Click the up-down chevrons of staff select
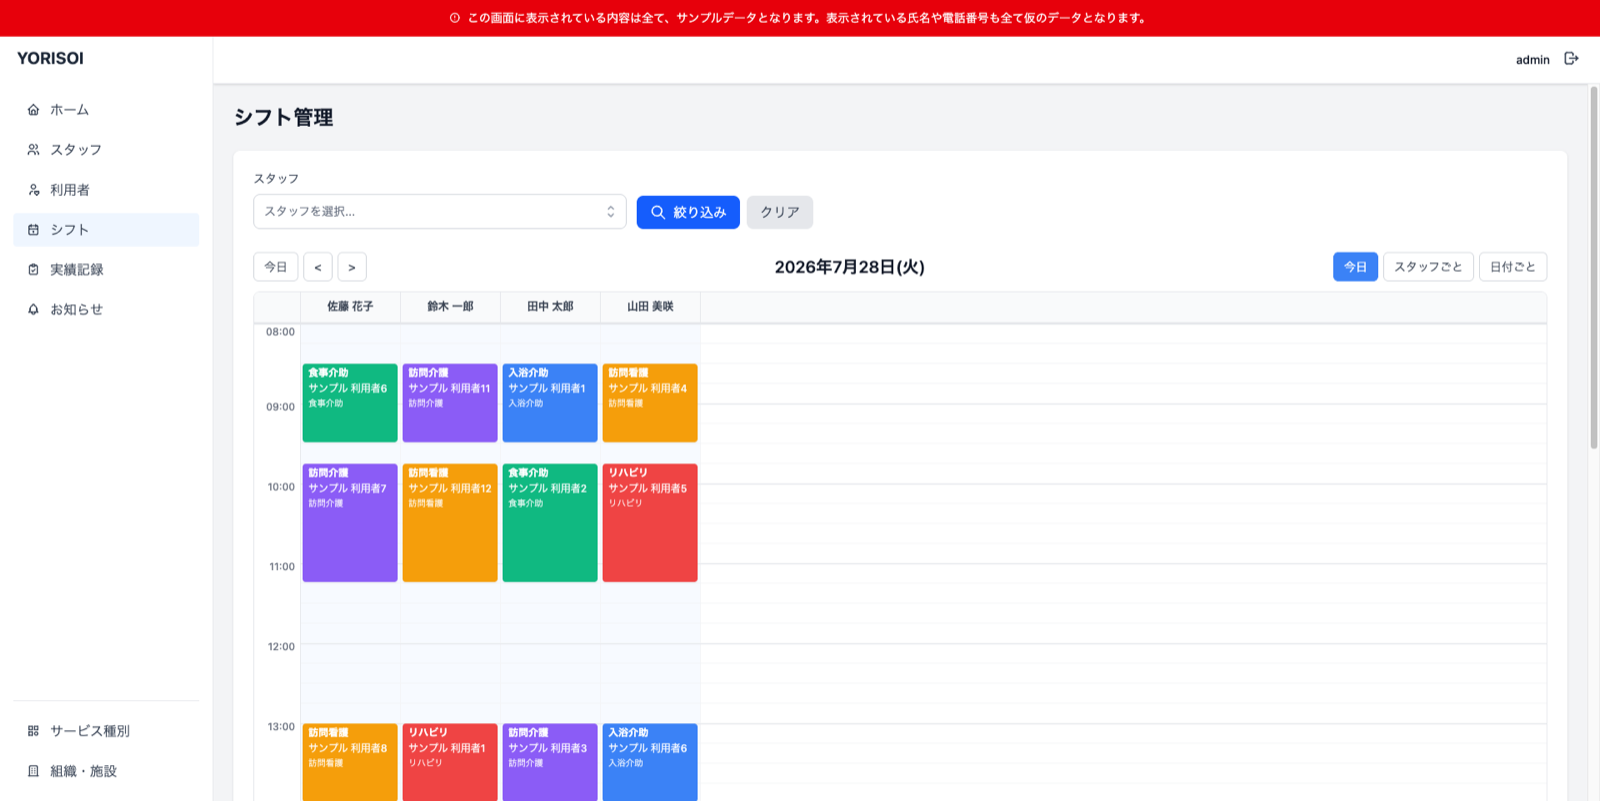The width and height of the screenshot is (1600, 801). coord(610,212)
